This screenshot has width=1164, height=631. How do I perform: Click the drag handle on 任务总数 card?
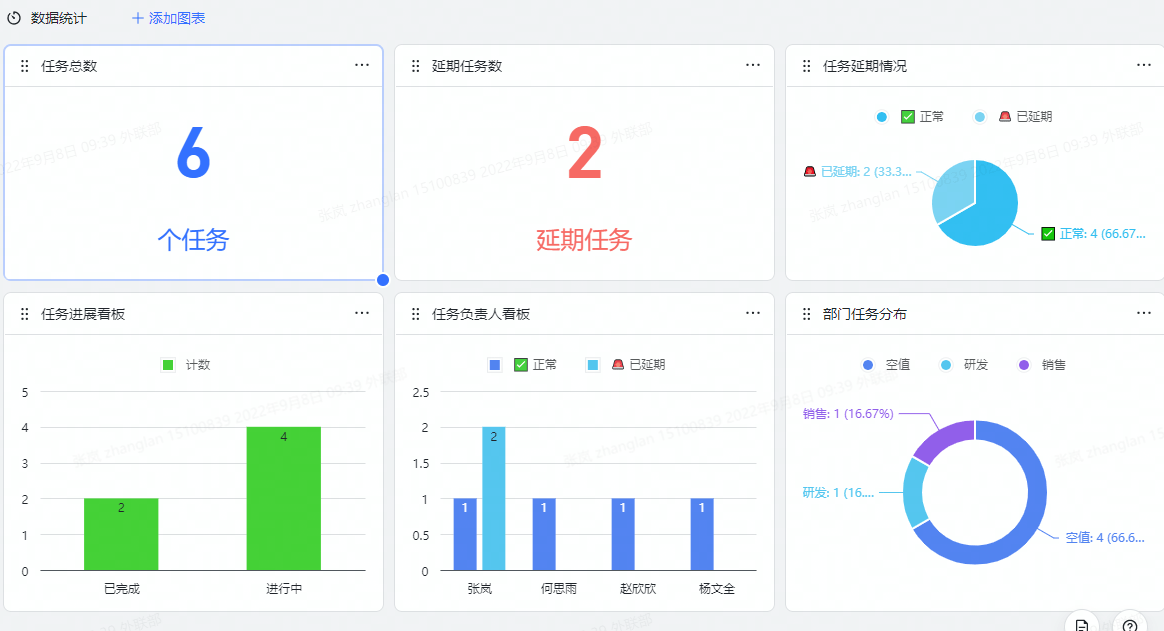coord(25,66)
